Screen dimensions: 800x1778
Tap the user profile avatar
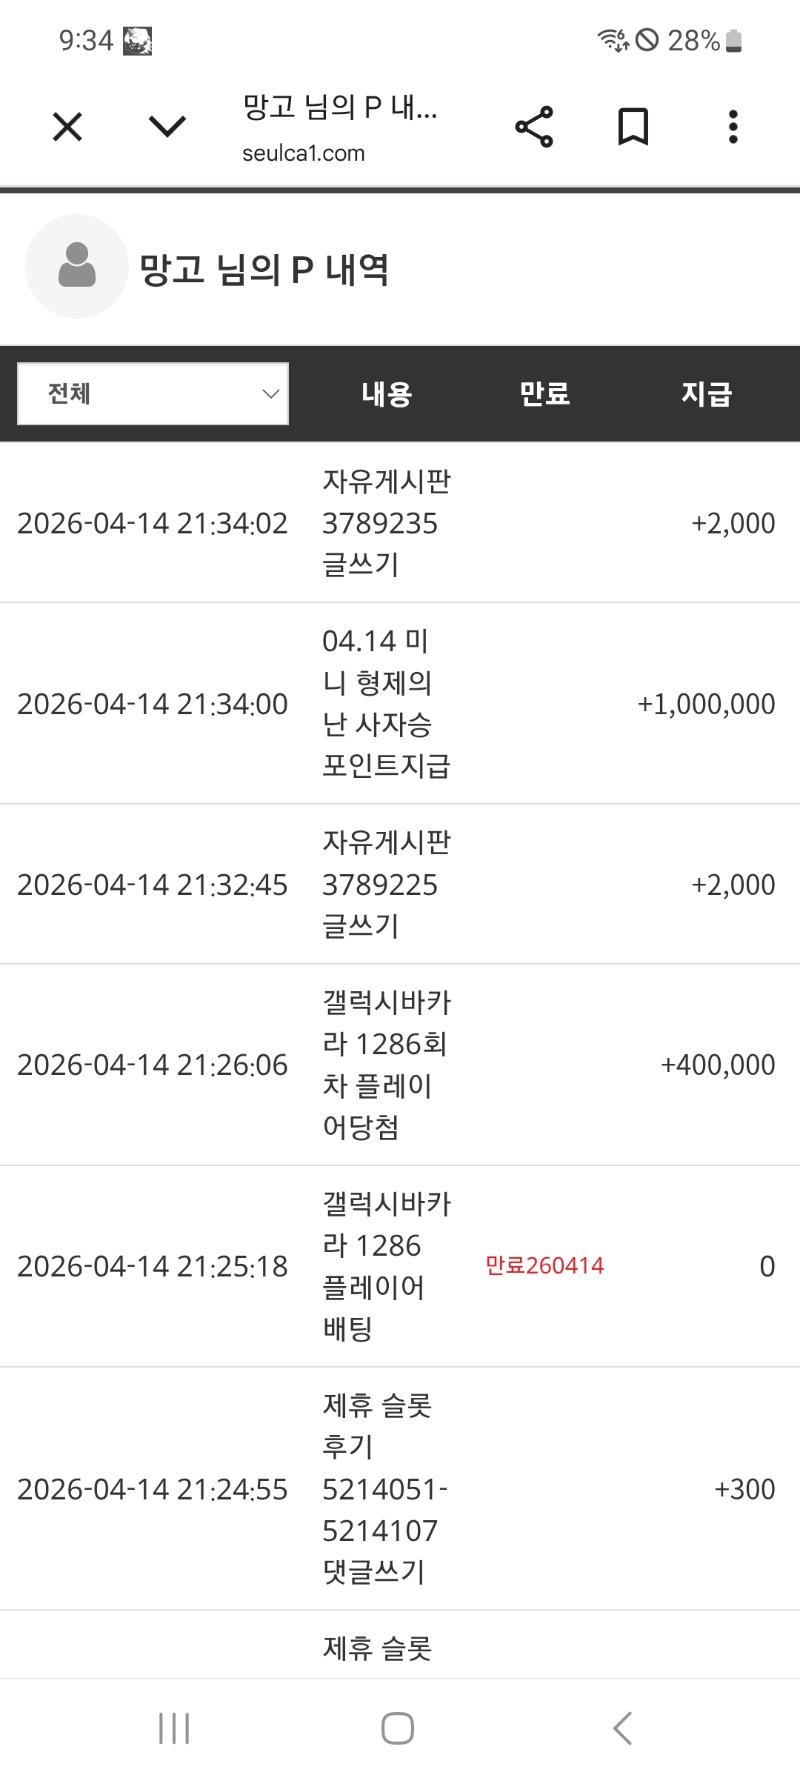pyautogui.click(x=77, y=267)
